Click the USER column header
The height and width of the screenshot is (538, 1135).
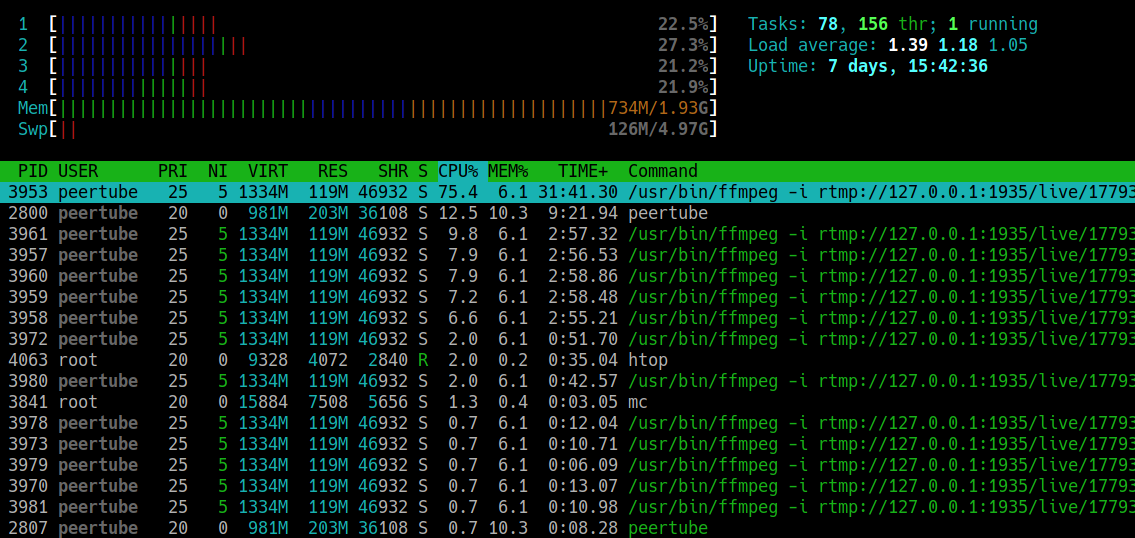pos(78,171)
